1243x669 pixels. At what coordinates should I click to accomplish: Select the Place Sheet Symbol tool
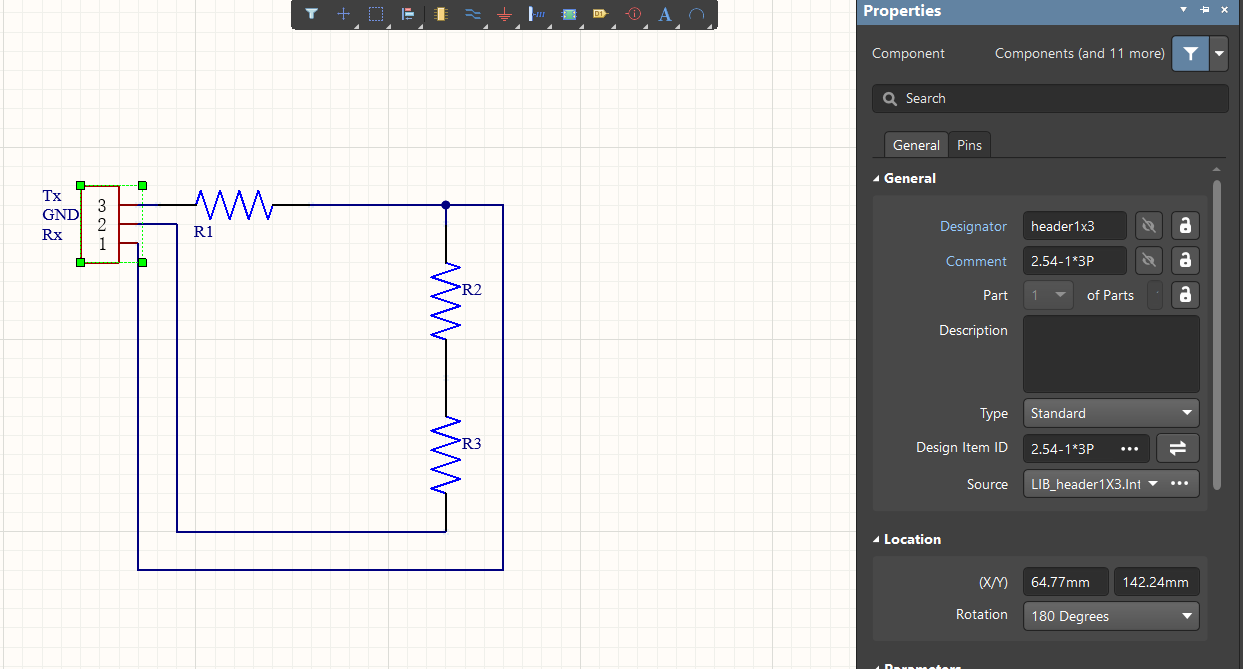[569, 14]
